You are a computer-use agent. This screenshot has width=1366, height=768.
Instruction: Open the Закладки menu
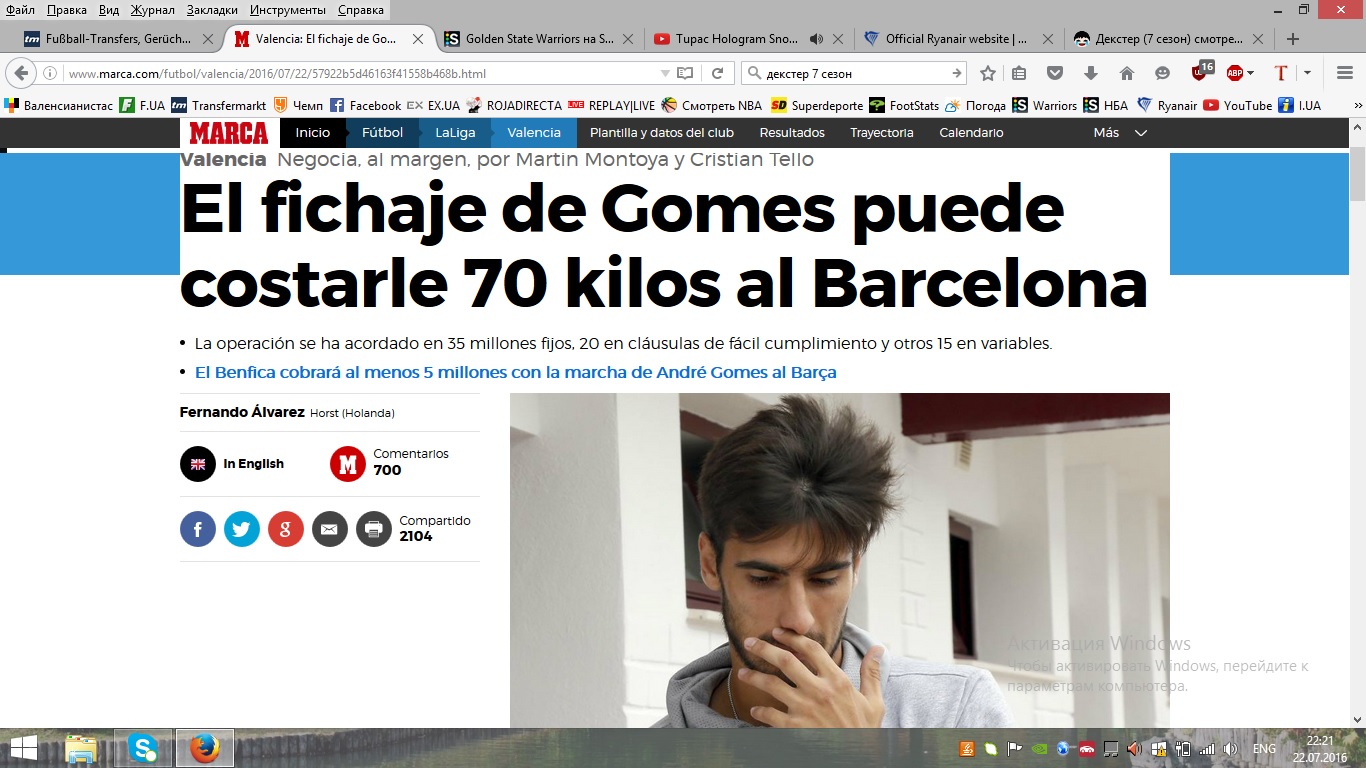click(x=212, y=10)
